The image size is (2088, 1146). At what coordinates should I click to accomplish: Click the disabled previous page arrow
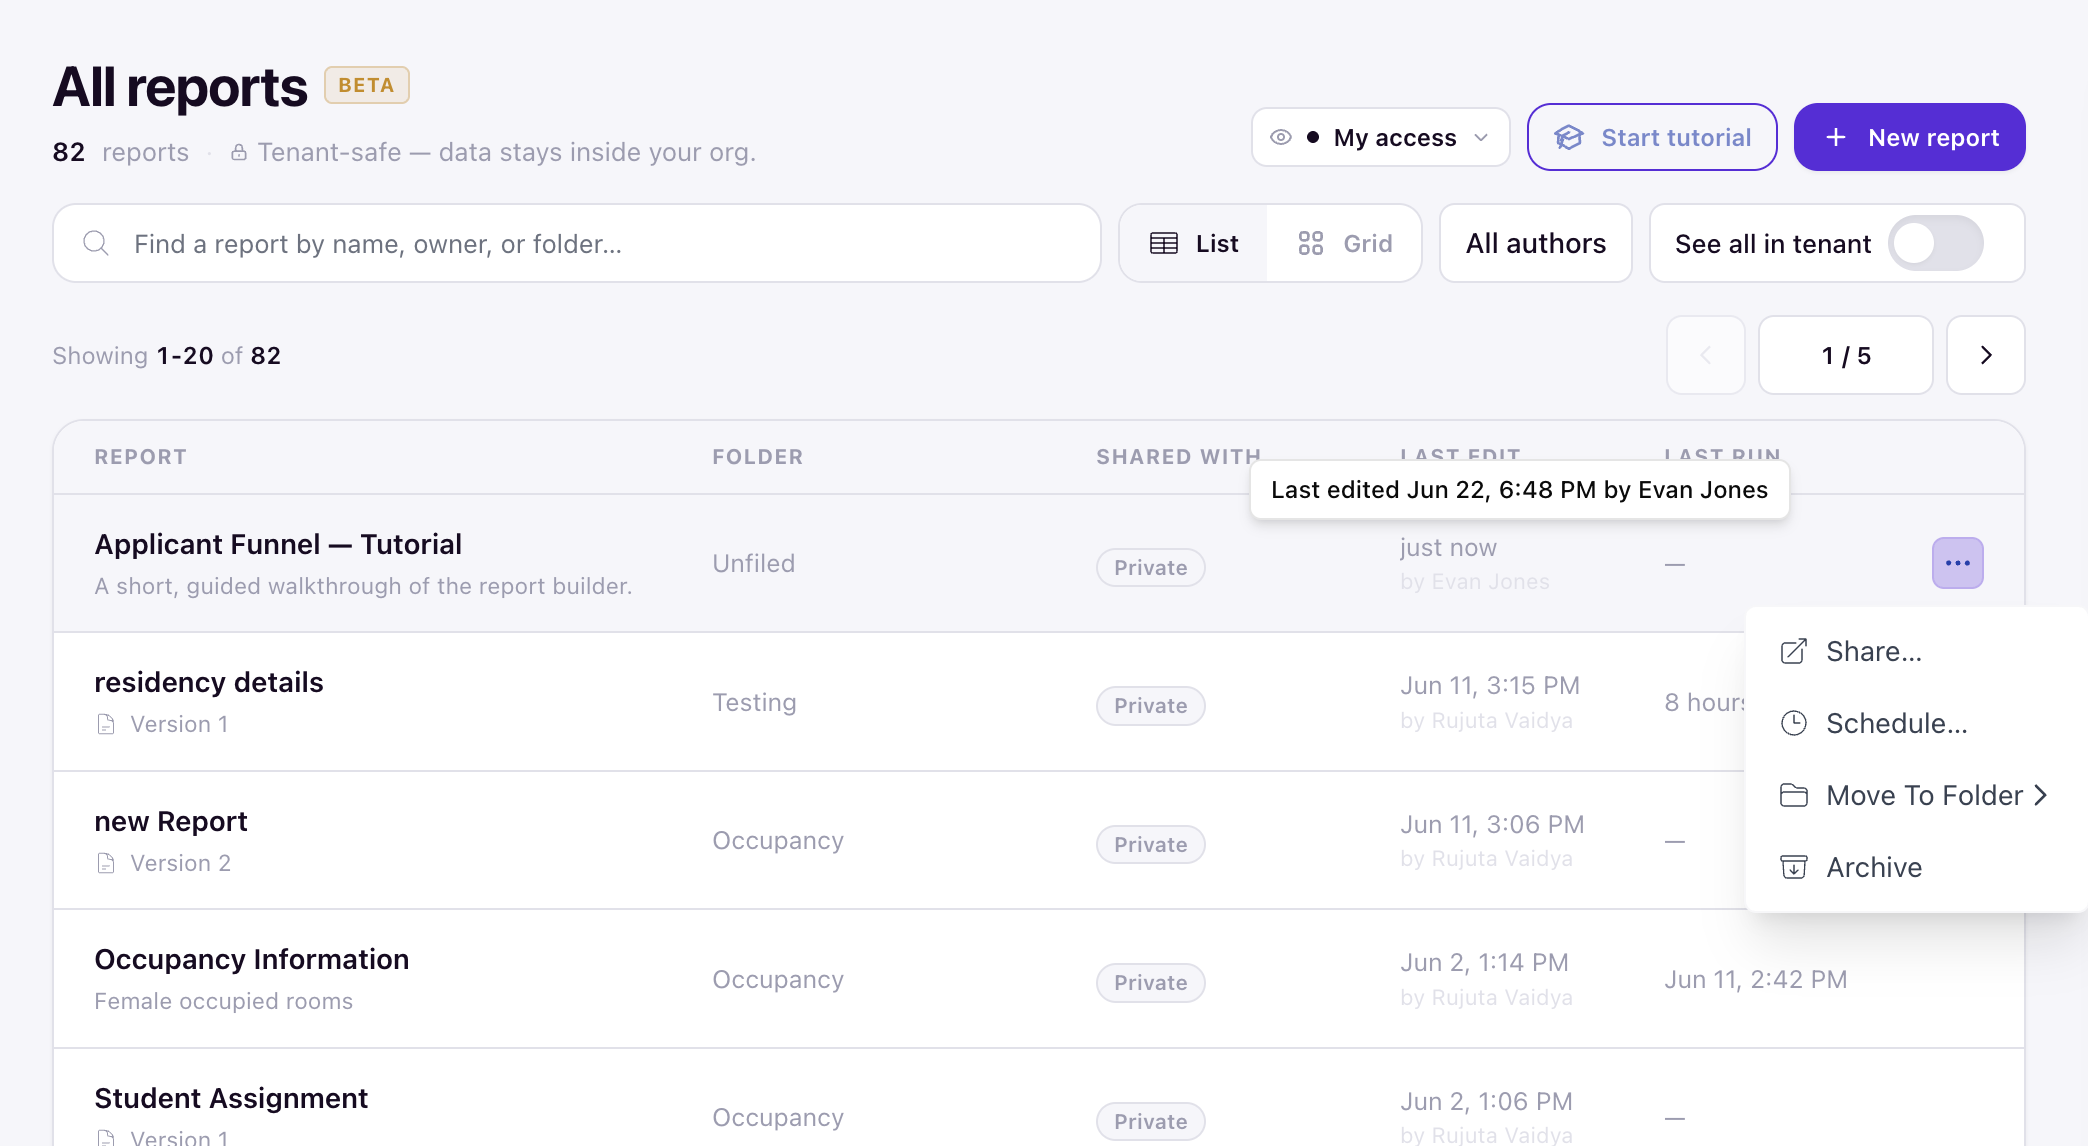pos(1706,355)
